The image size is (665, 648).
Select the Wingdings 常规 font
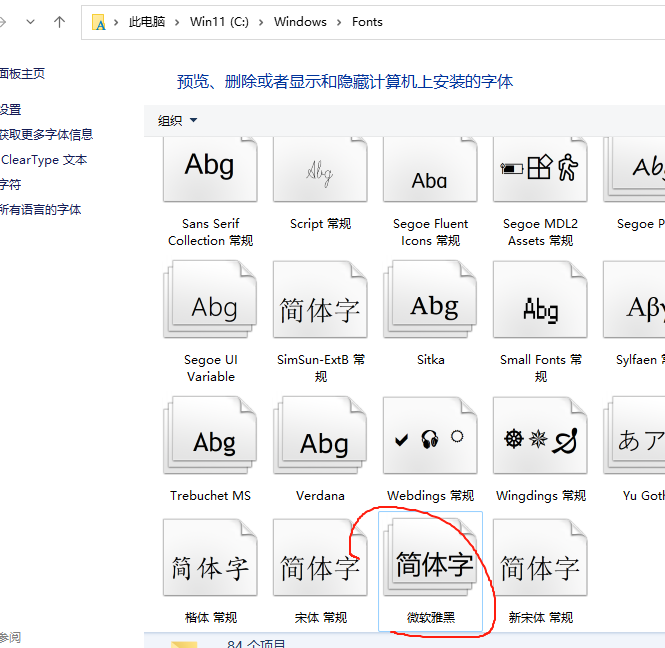[x=540, y=440]
